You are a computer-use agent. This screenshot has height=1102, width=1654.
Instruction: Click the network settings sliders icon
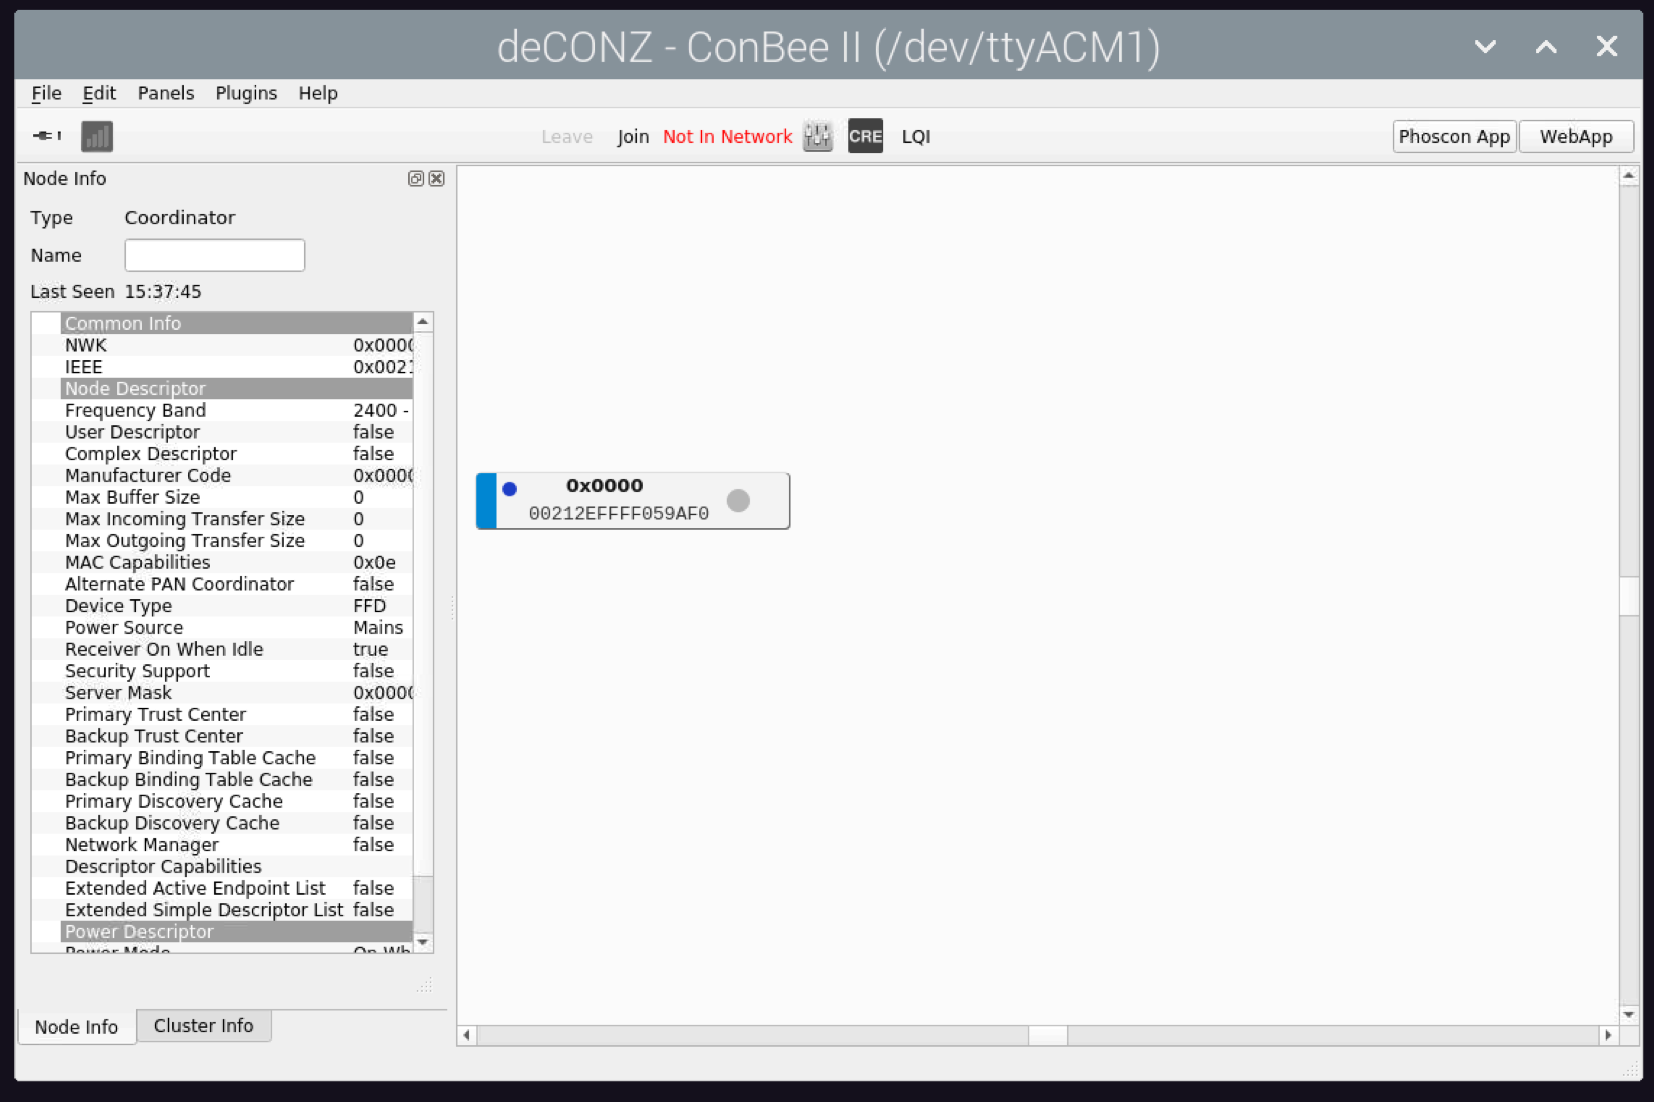[x=818, y=136]
